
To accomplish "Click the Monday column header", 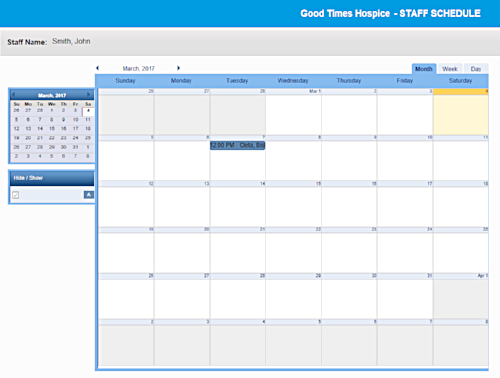I will [x=181, y=81].
